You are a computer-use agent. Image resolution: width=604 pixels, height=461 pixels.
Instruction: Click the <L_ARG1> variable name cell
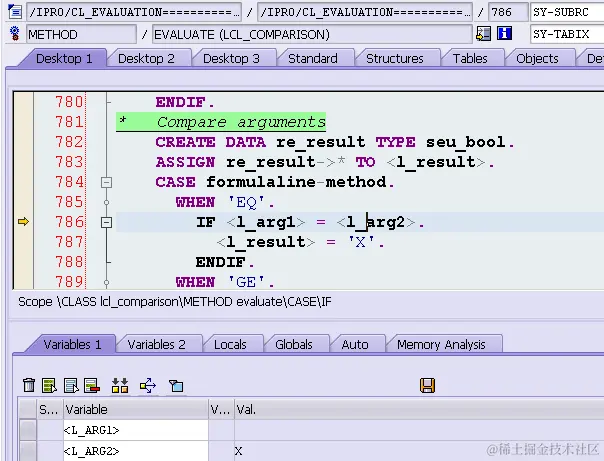point(136,430)
